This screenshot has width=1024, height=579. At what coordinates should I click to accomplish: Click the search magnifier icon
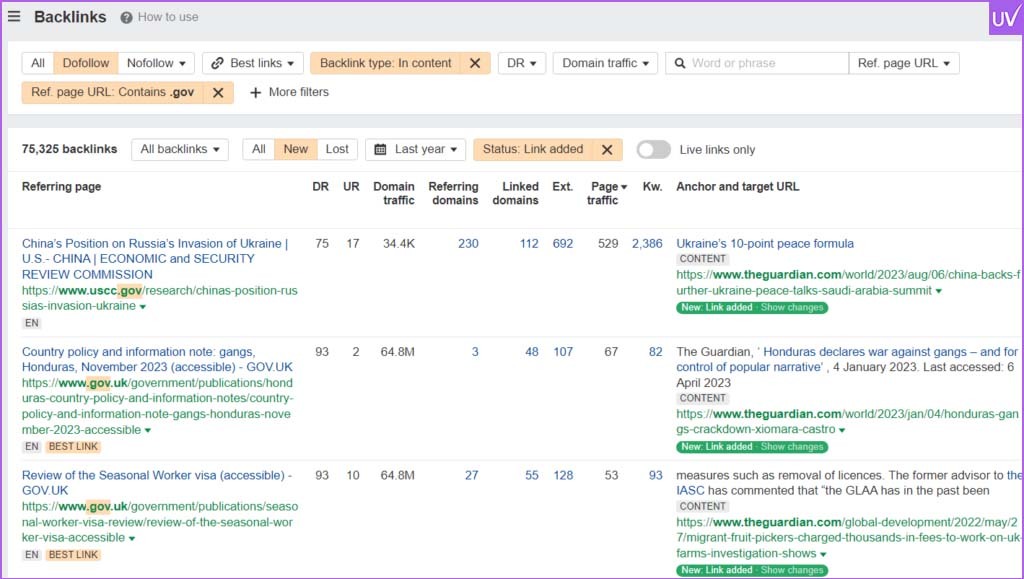680,63
